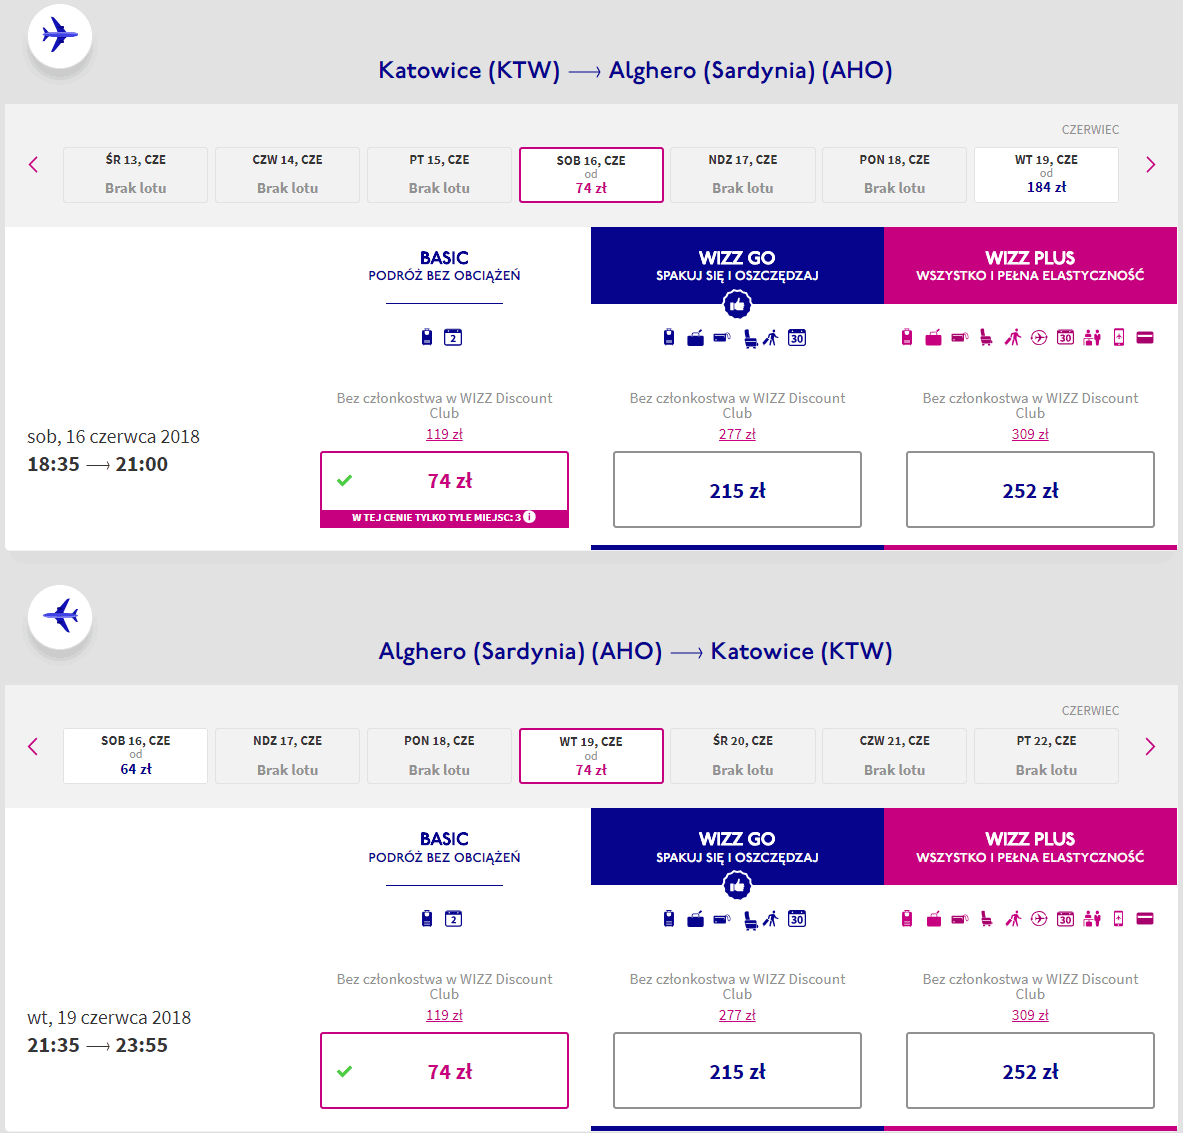Open return WIZZ GO 277 zł price link
The height and width of the screenshot is (1133, 1183).
[x=737, y=1015]
